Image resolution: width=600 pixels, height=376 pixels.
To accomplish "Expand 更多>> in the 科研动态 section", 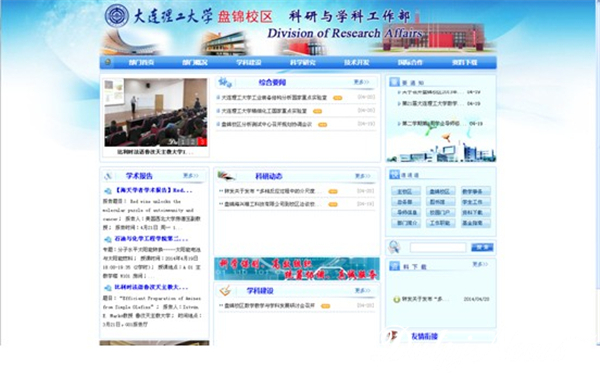I will [x=362, y=176].
